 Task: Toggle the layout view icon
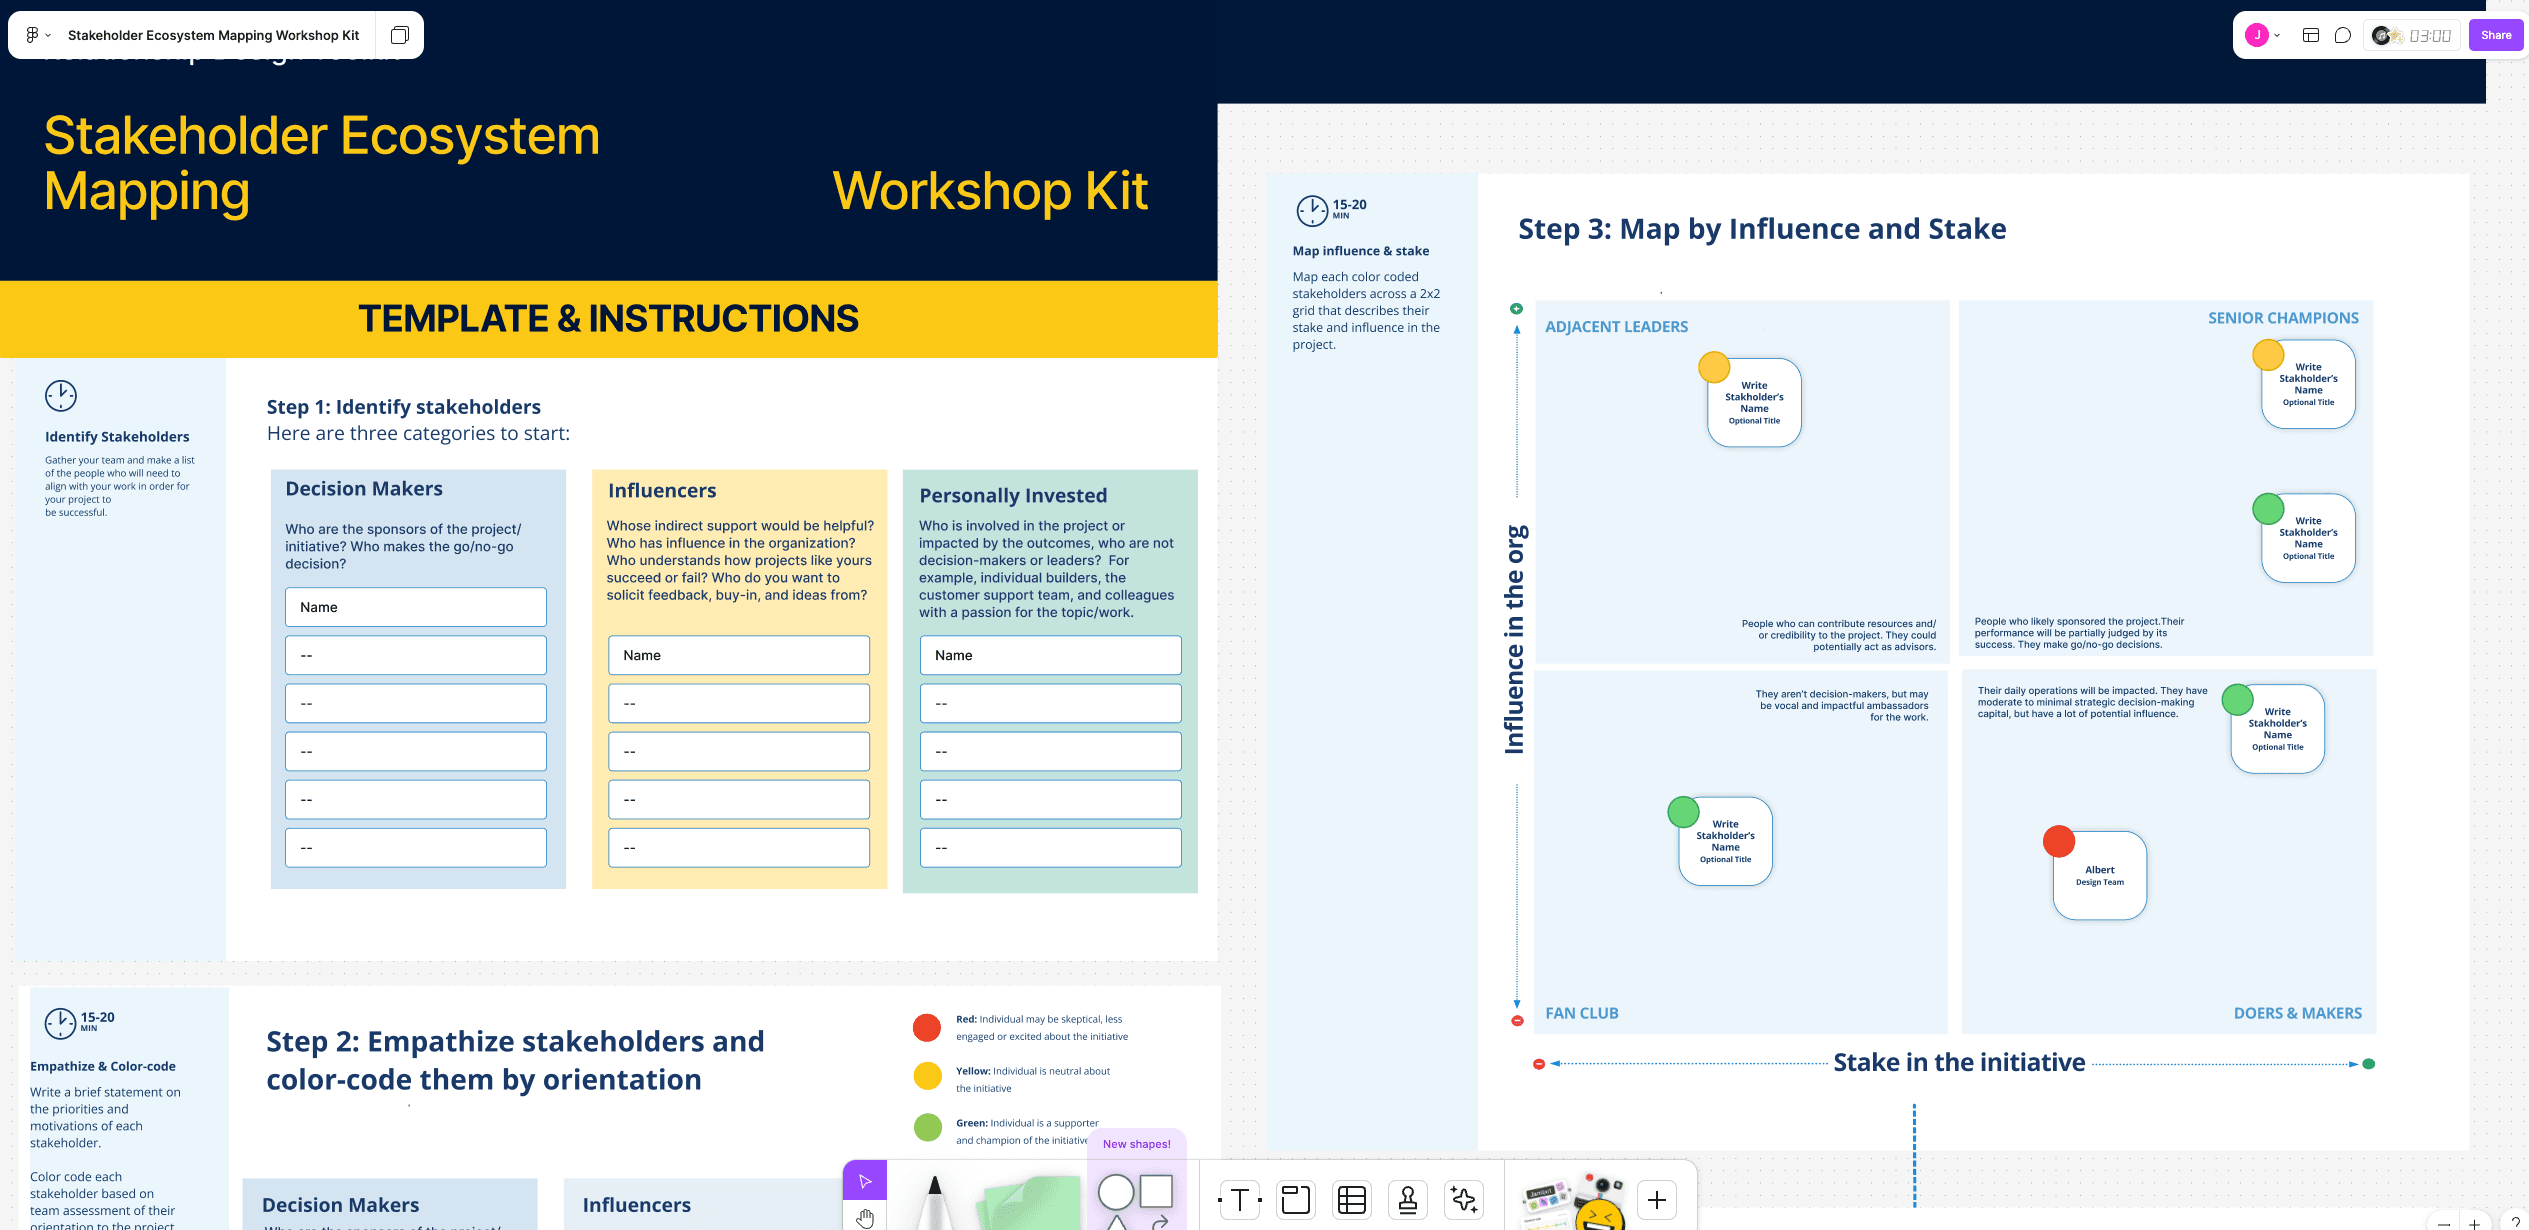coord(2311,35)
